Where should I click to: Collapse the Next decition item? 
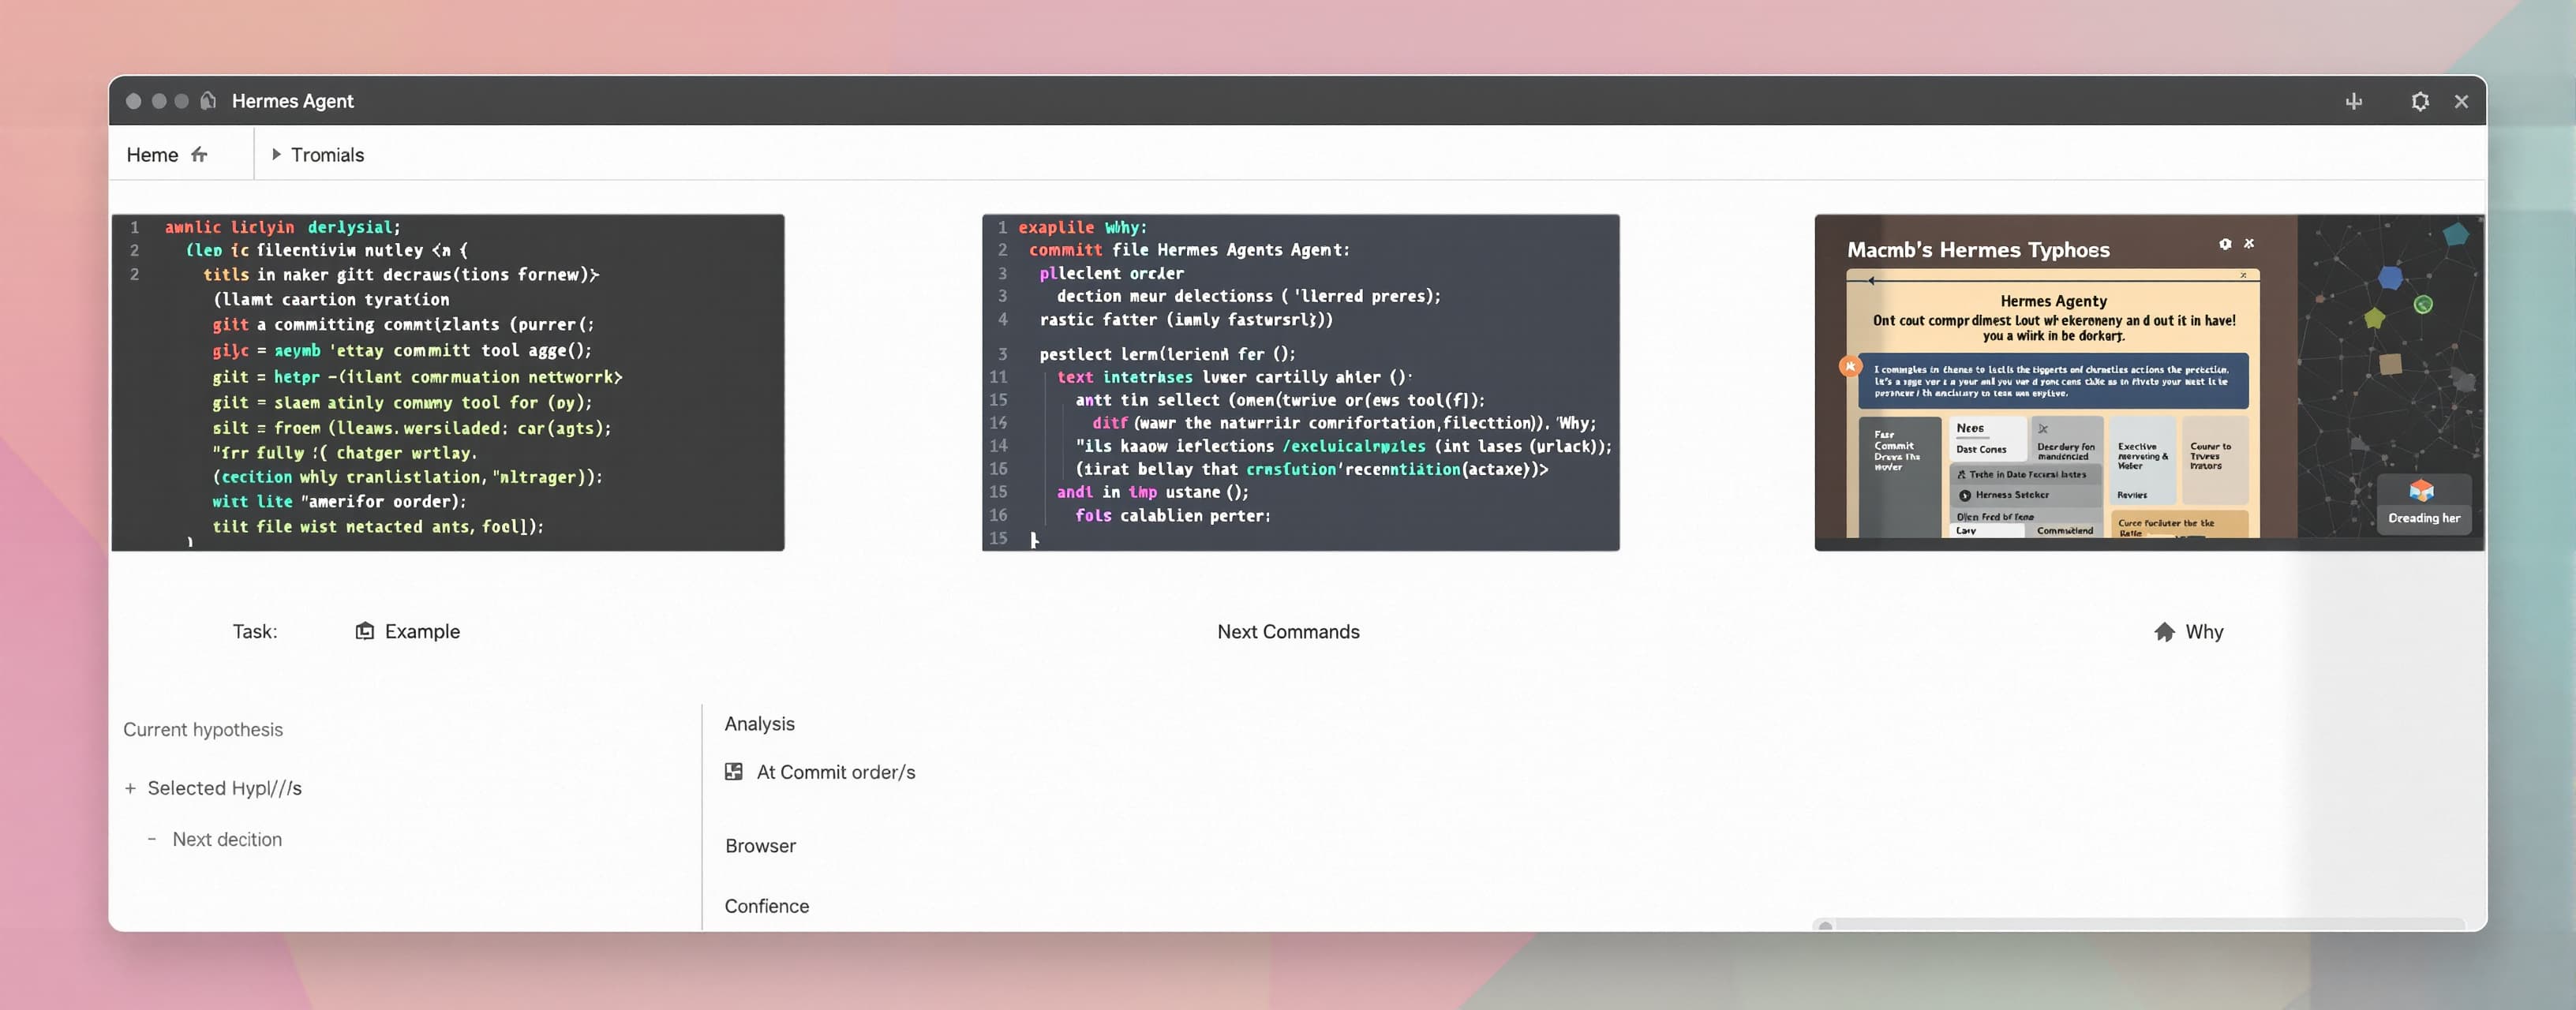[x=152, y=840]
